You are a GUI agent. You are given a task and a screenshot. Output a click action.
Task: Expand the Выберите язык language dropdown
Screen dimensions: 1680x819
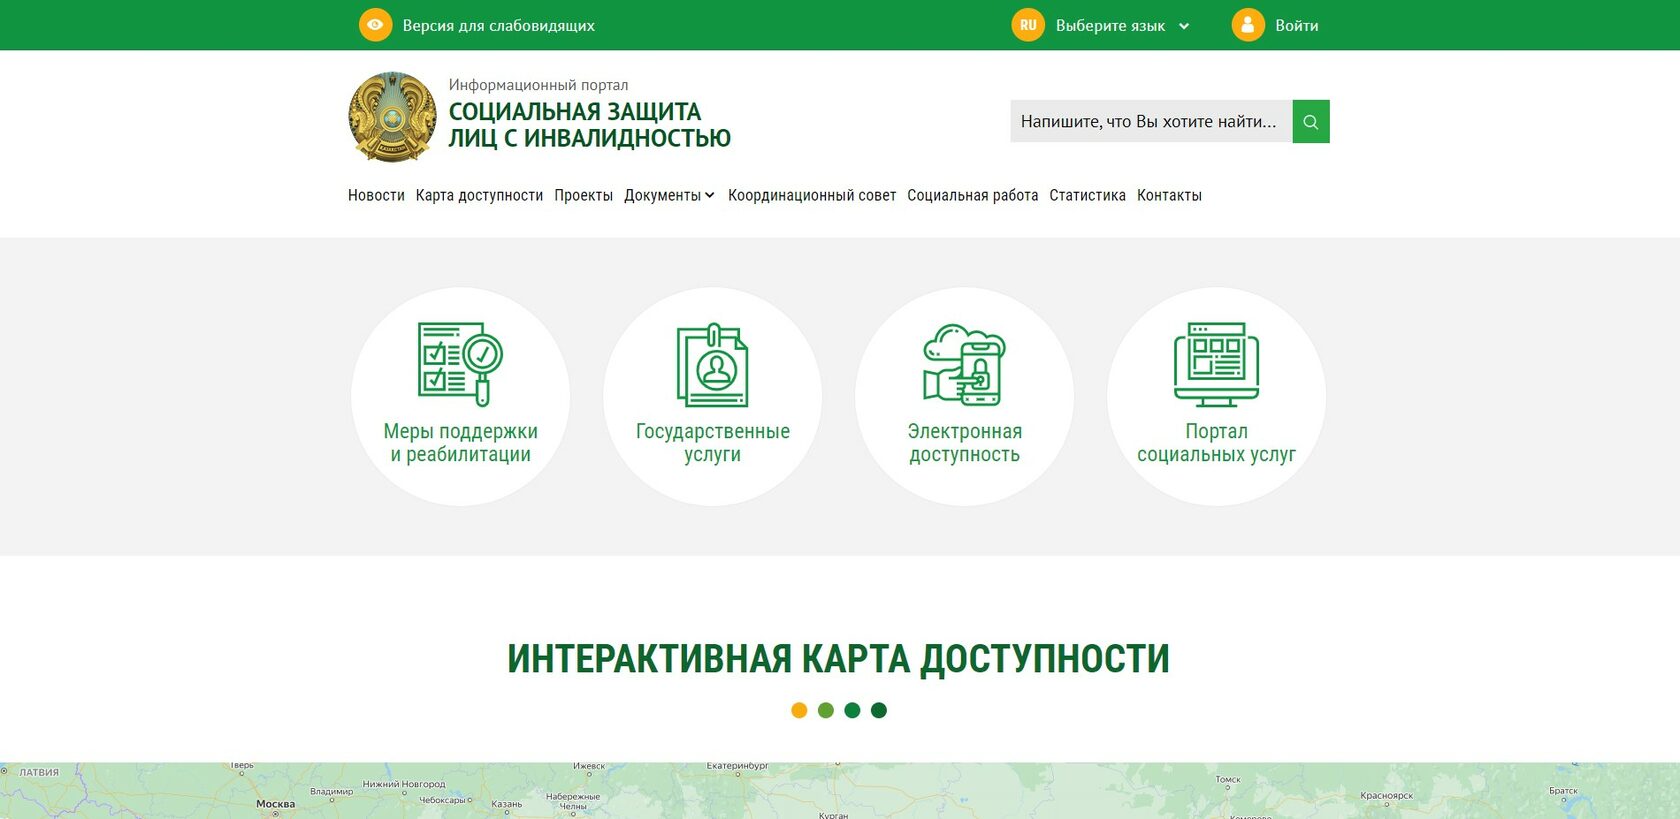click(x=1110, y=26)
